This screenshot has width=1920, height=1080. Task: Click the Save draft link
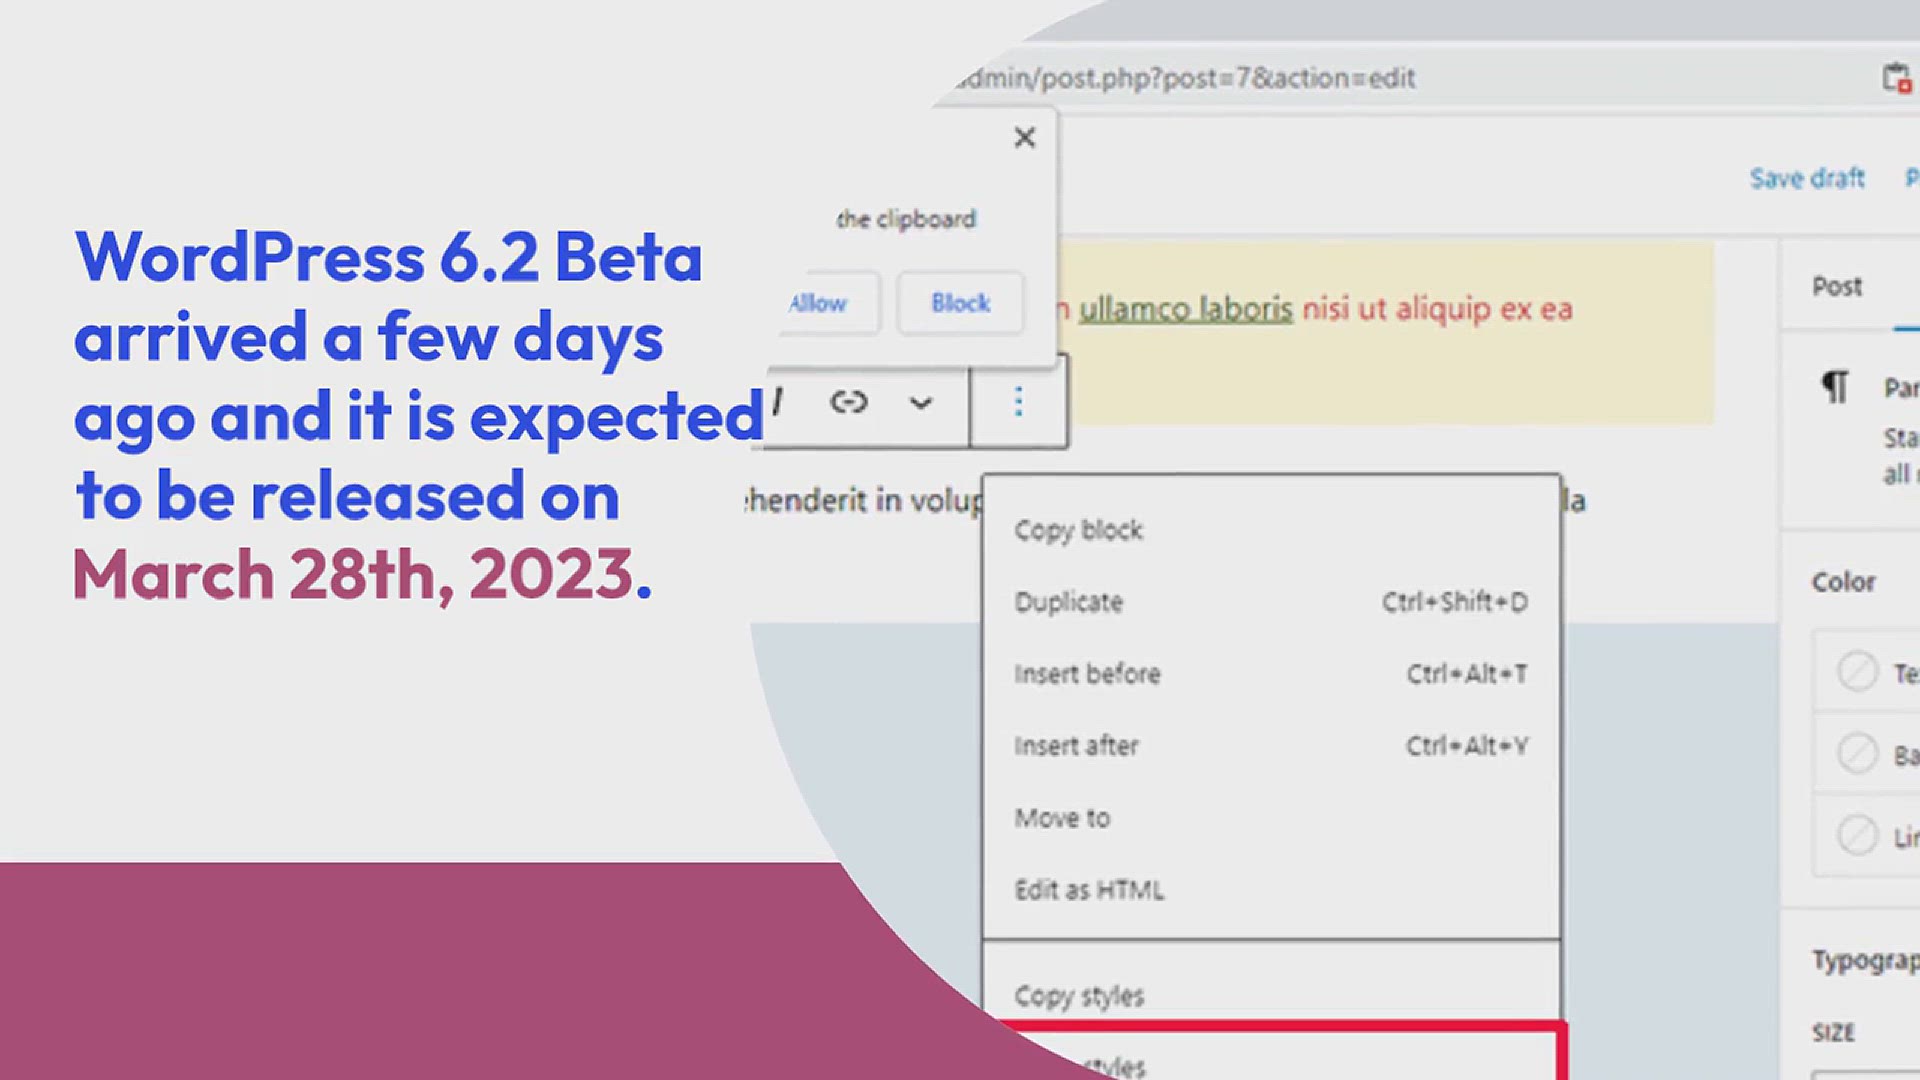coord(1807,178)
